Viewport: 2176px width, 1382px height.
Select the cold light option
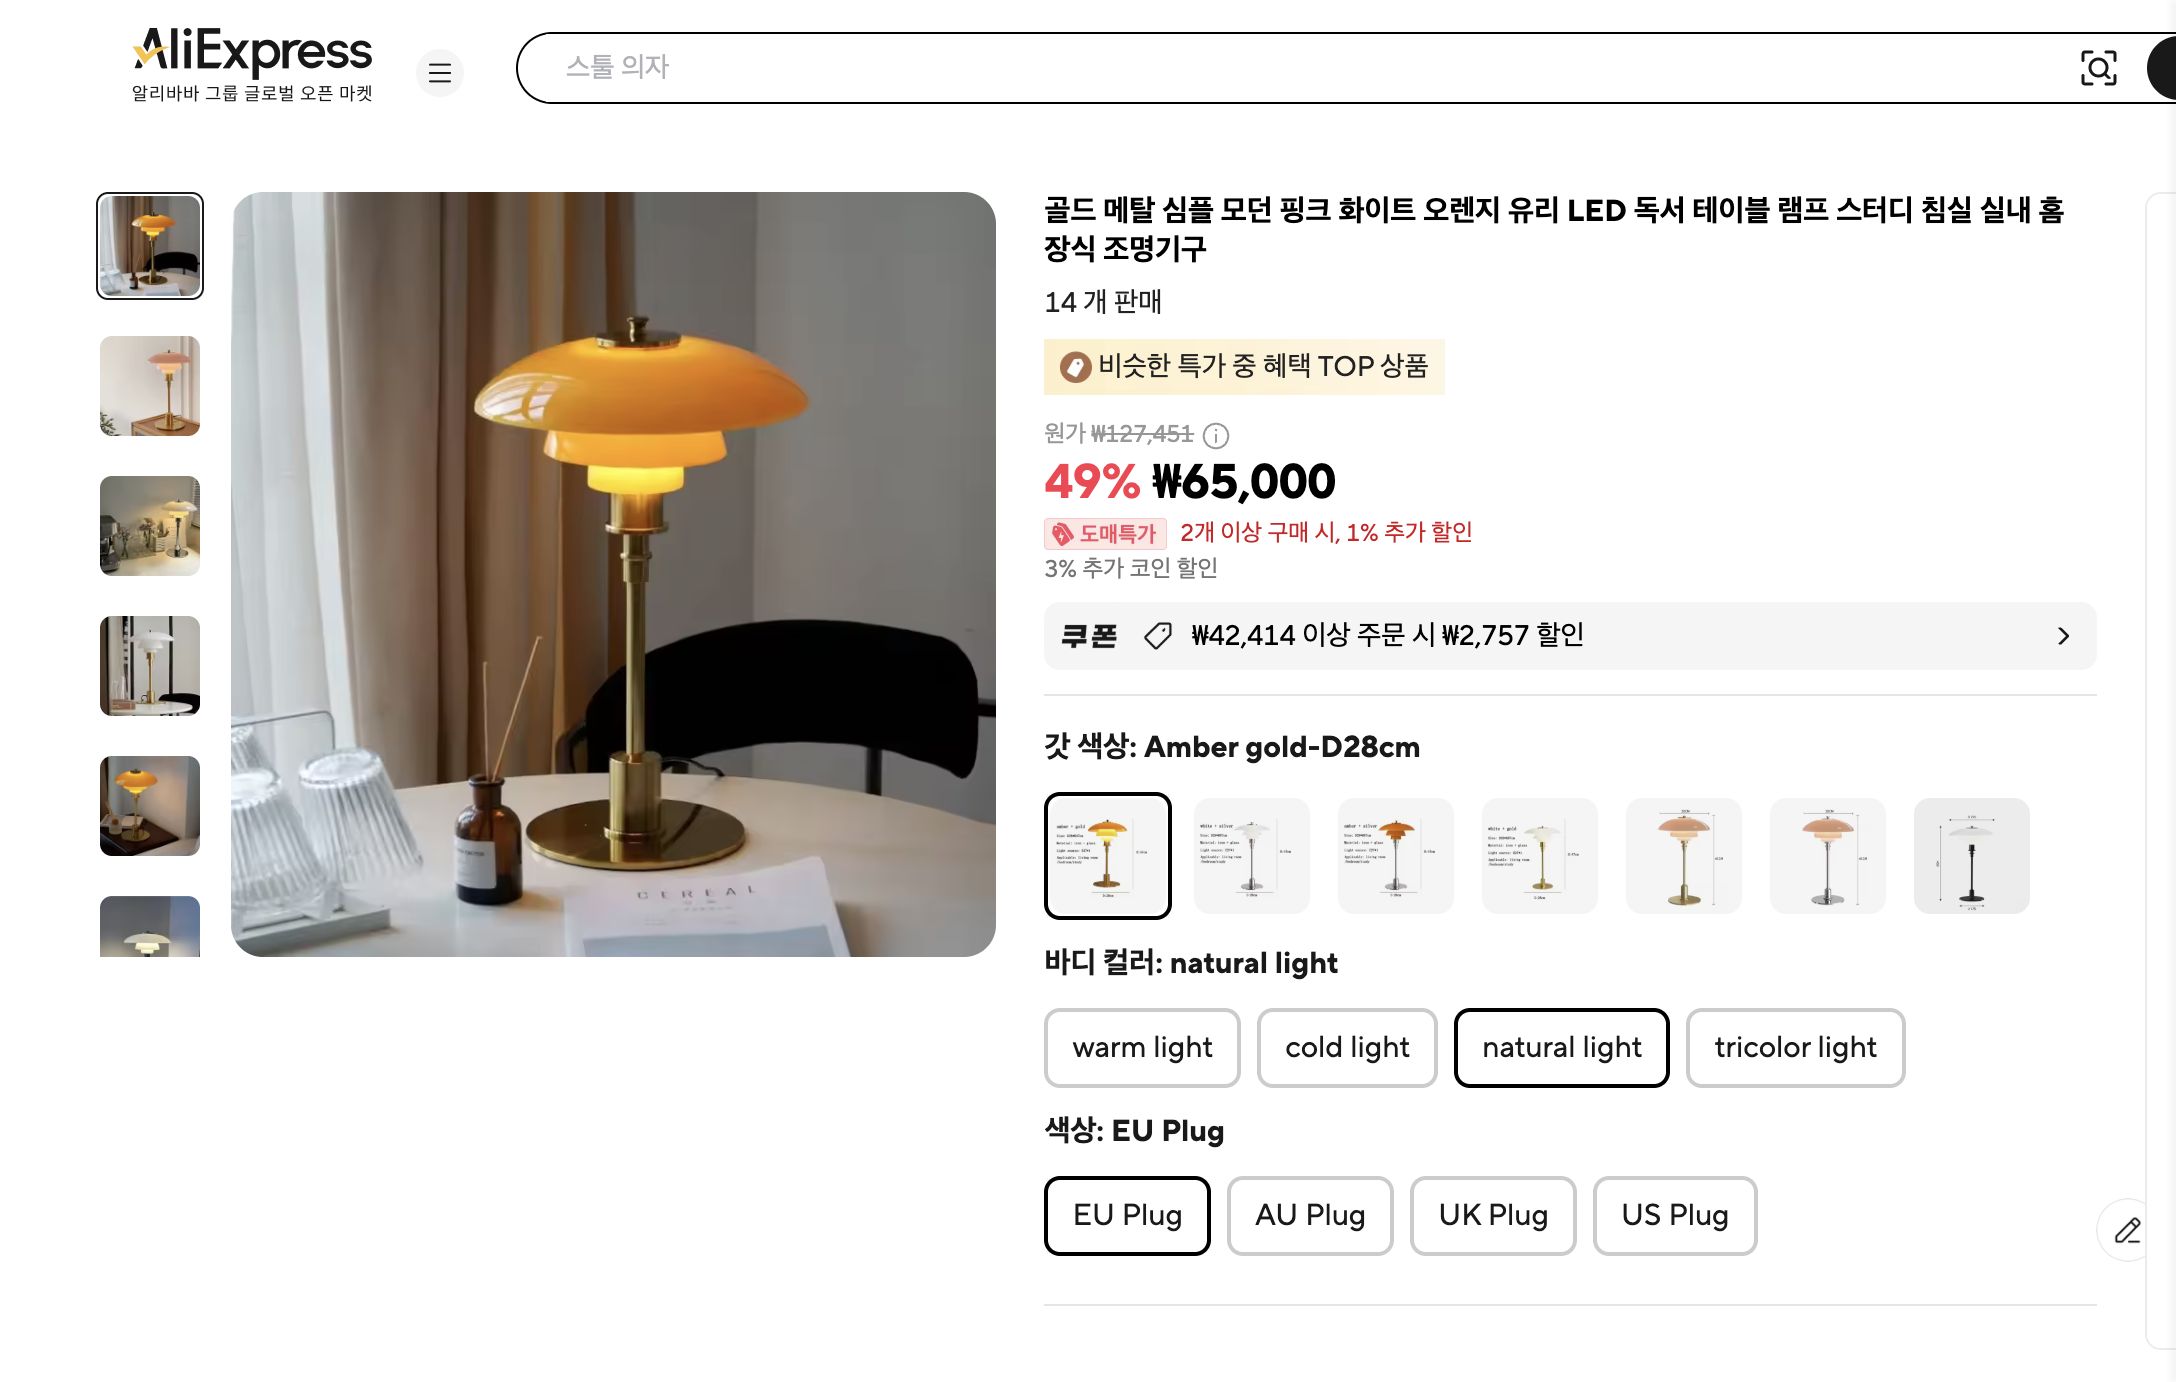coord(1347,1047)
